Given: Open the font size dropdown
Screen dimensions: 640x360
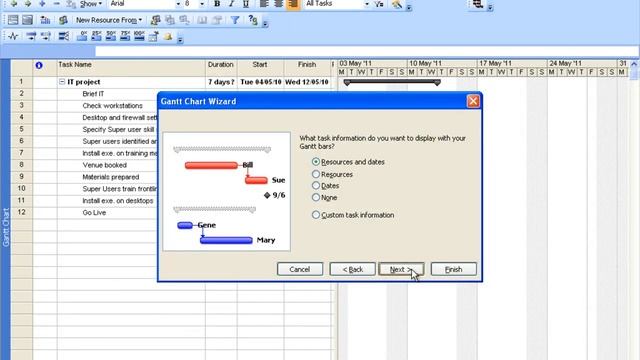Looking at the screenshot, I should (202, 4).
